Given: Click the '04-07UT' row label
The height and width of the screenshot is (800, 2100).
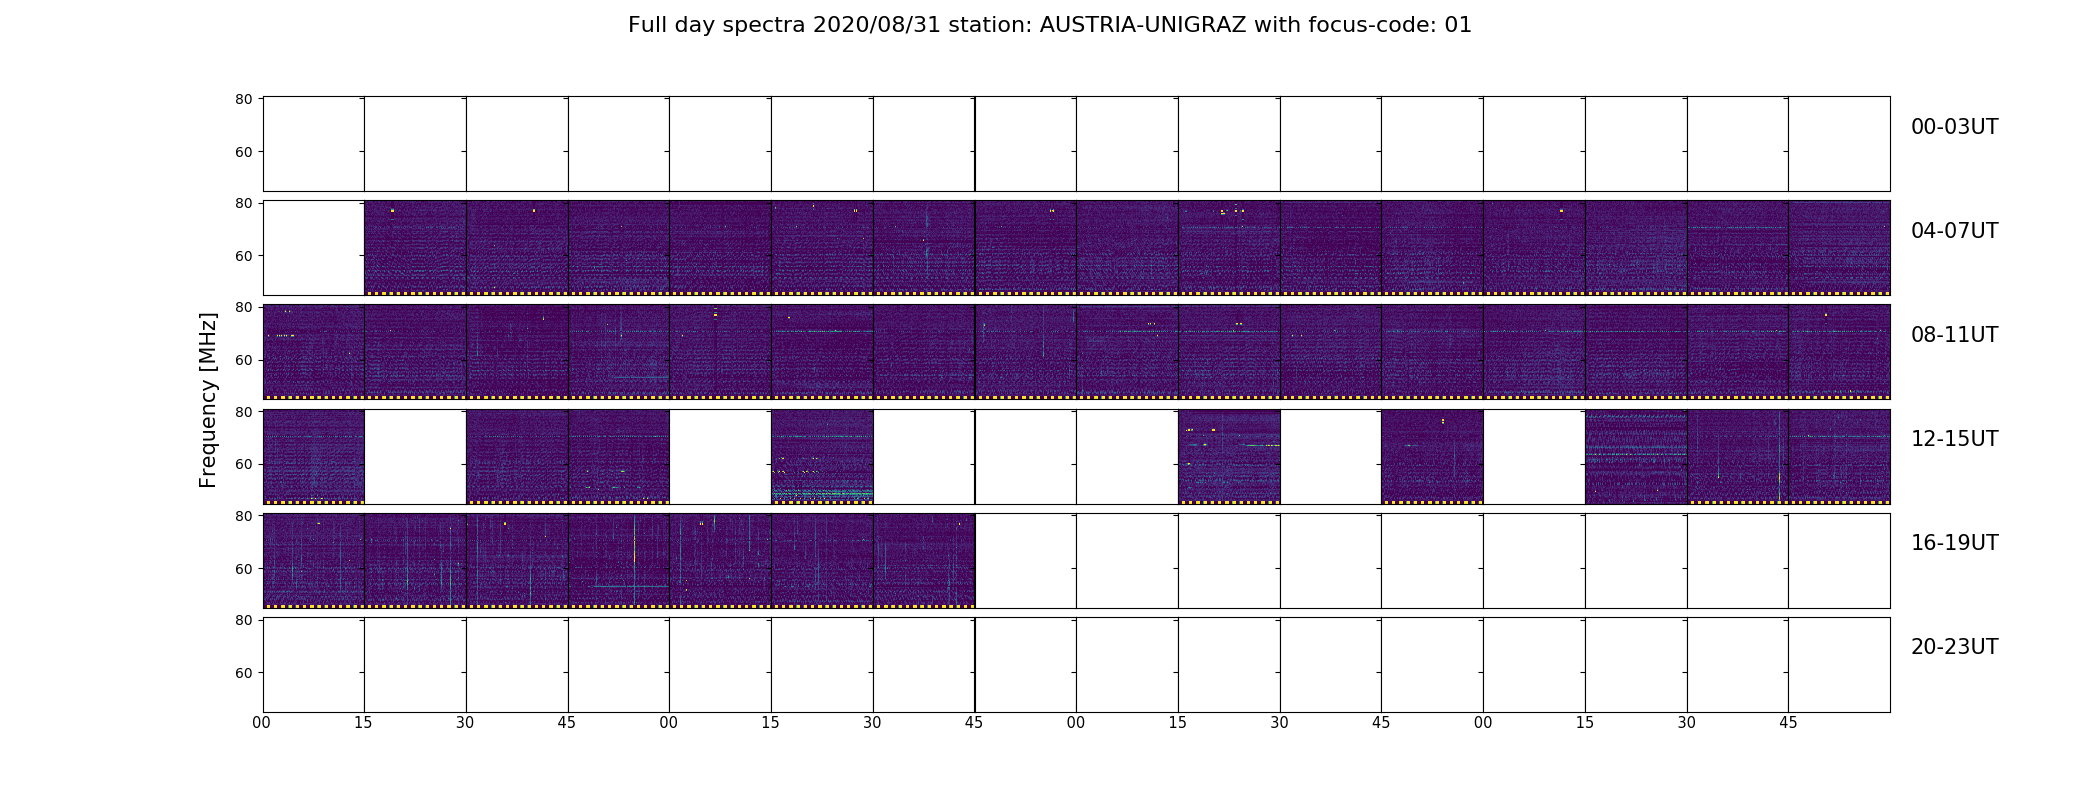Looking at the screenshot, I should 1954,231.
